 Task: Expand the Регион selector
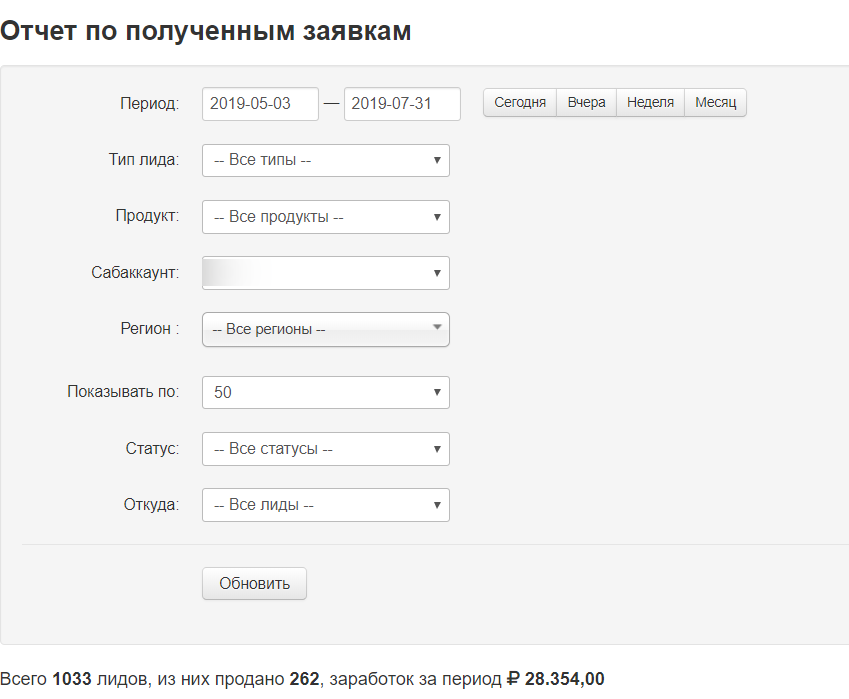(325, 329)
